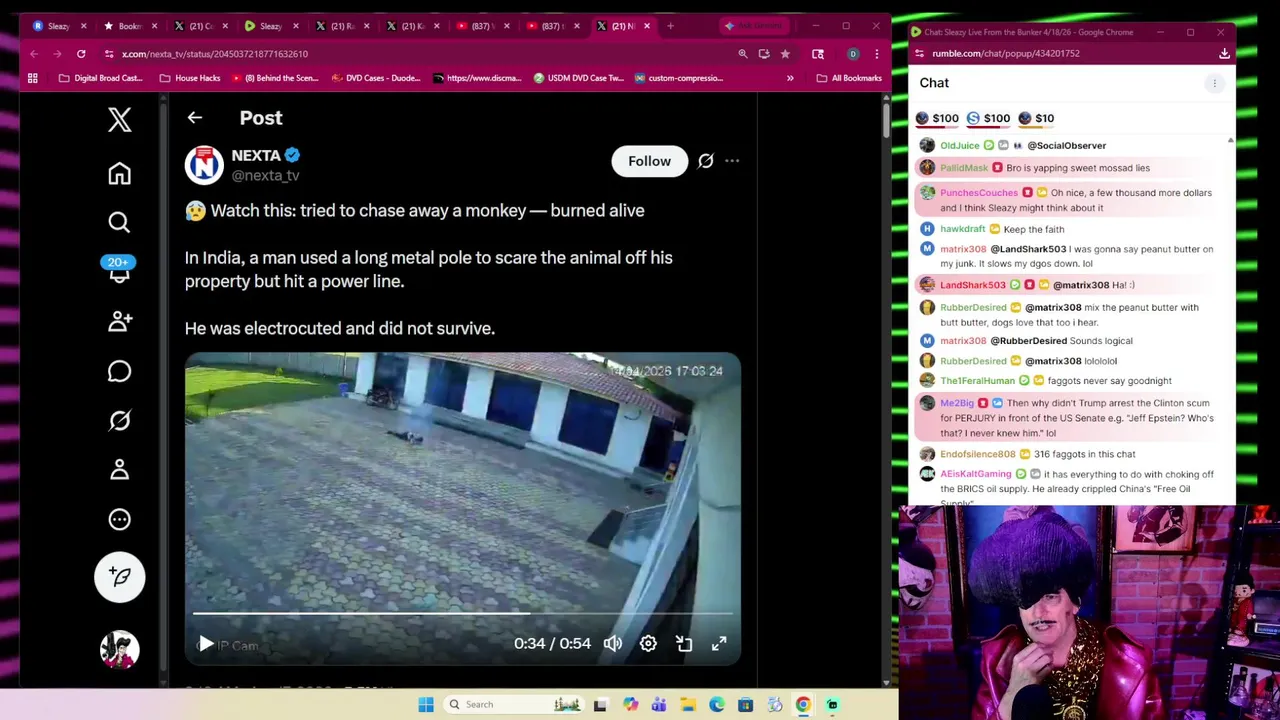Open custom-compressio... bookmark
This screenshot has height=720, width=1280.
677,78
